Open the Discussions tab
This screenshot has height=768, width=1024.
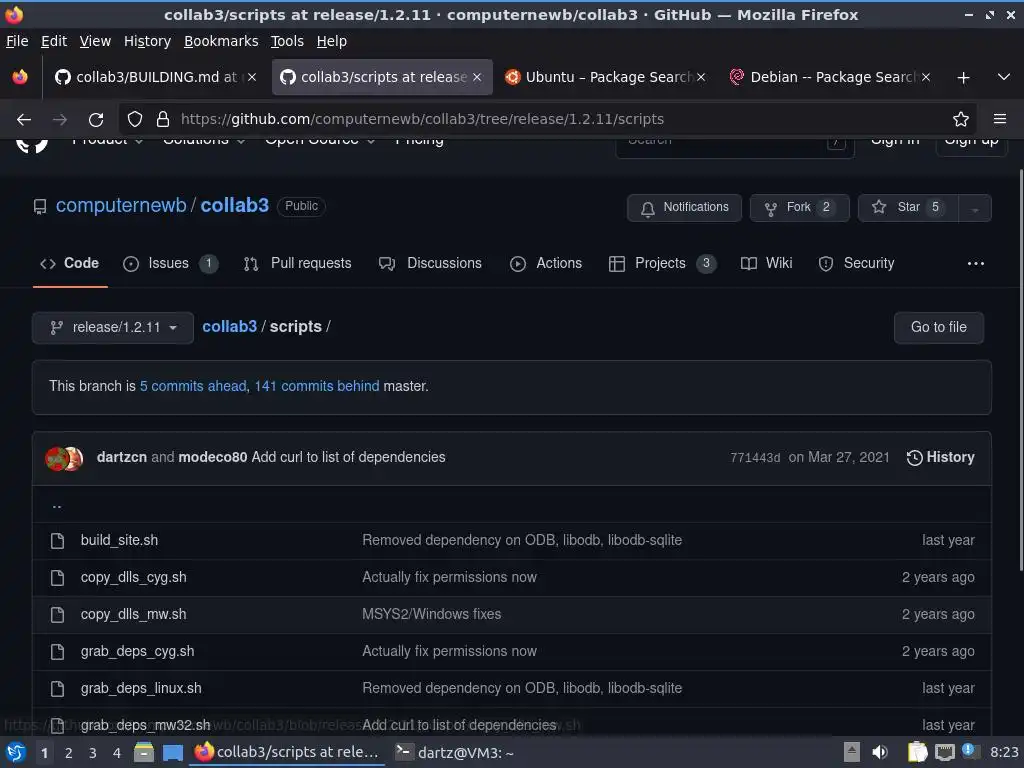[x=430, y=263]
